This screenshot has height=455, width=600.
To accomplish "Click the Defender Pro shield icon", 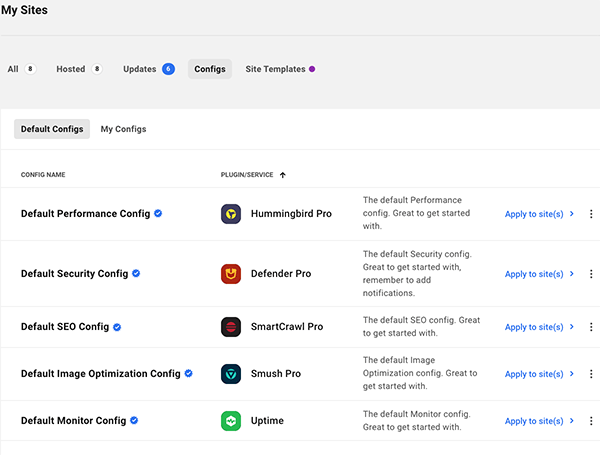I will [232, 273].
